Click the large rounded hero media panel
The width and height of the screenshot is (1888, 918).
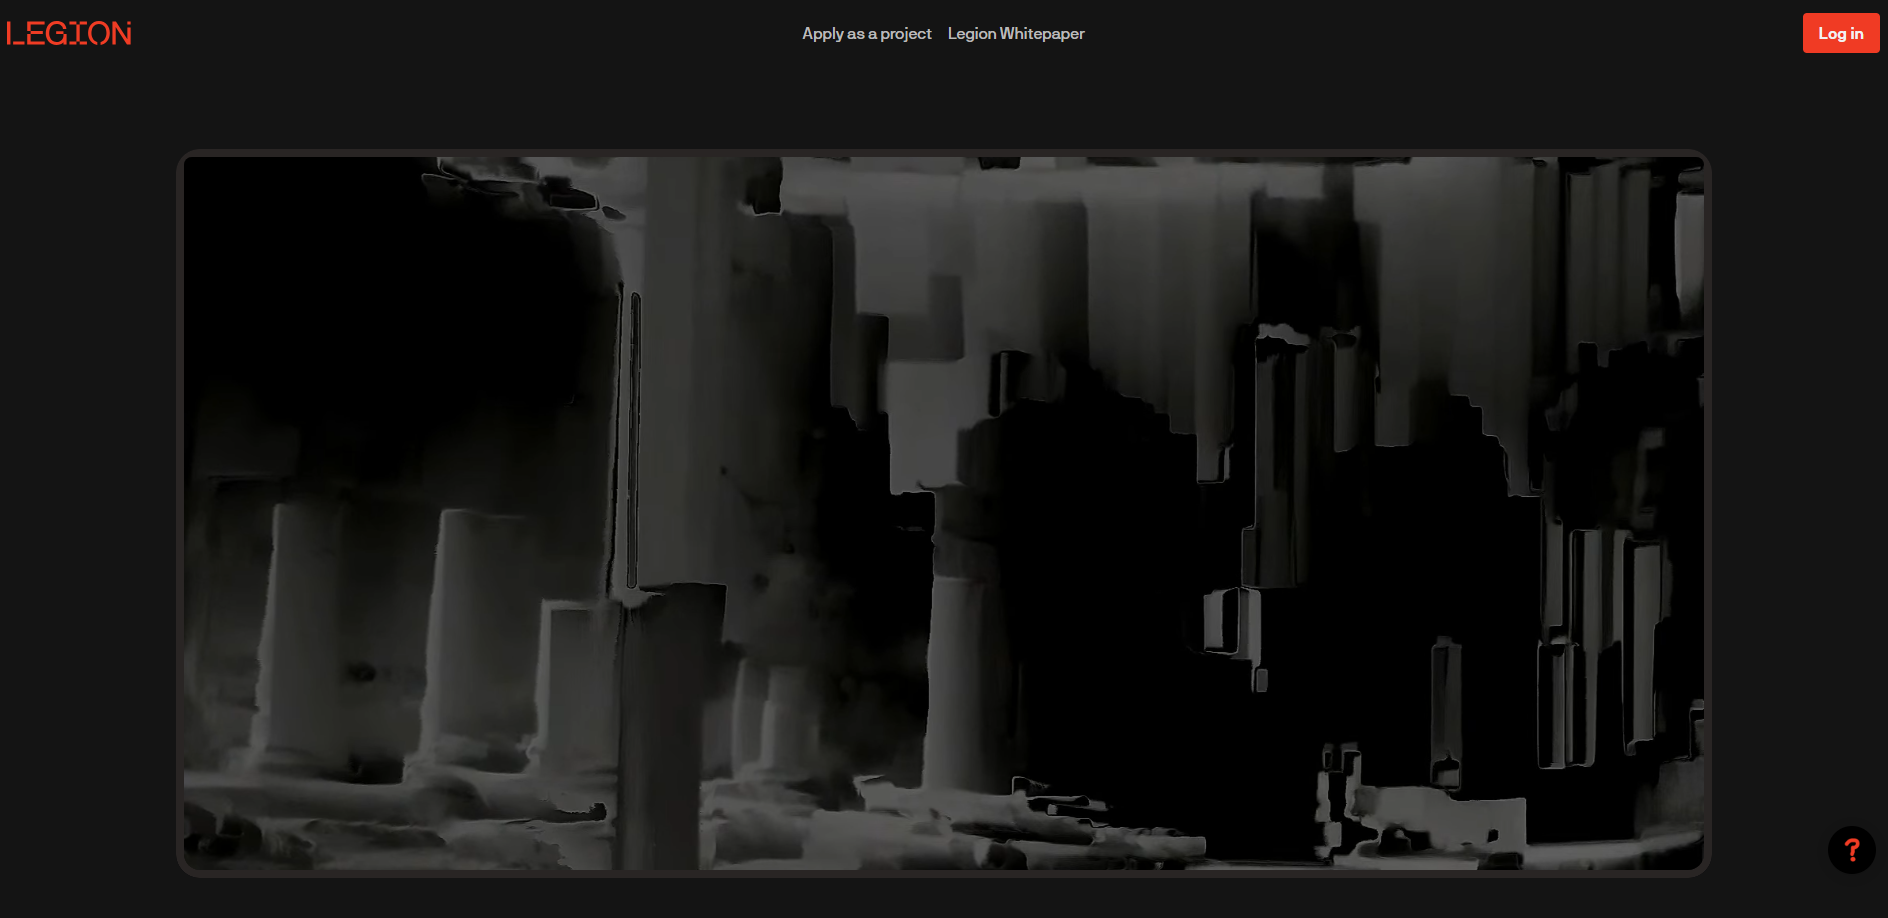(x=943, y=513)
